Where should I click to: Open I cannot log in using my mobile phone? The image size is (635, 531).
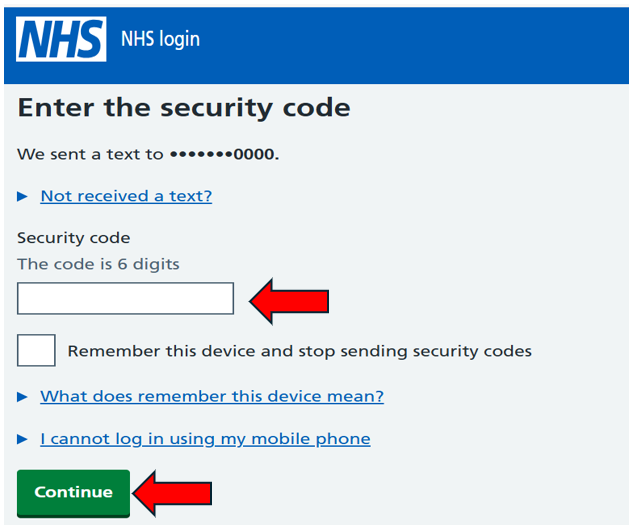205,439
